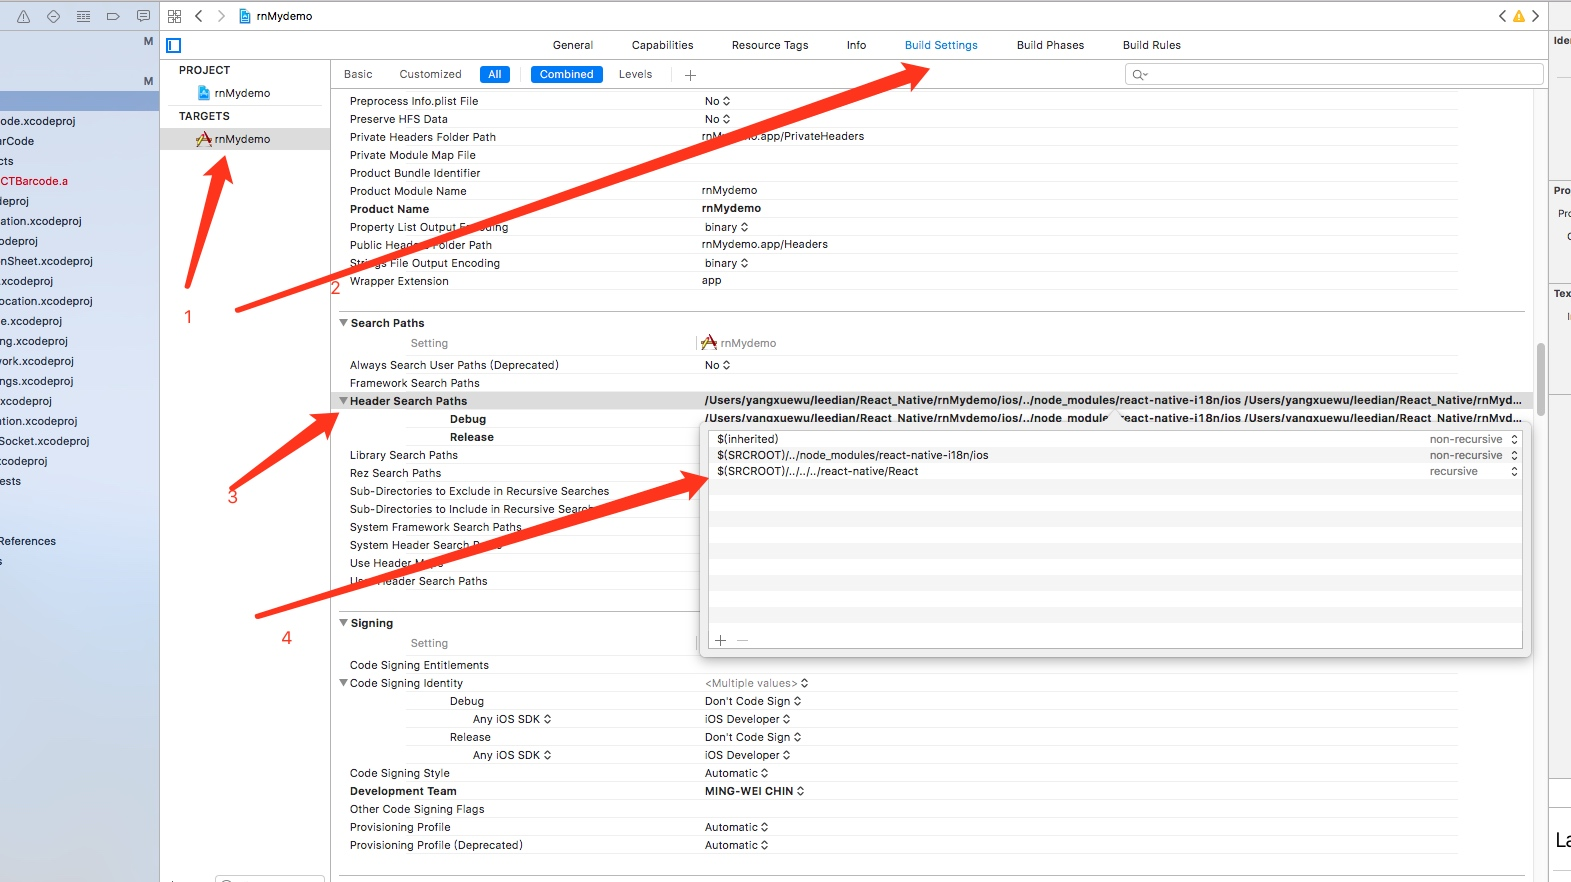Open the Debug navigator lines icon
Image resolution: width=1571 pixels, height=882 pixels.
(84, 16)
